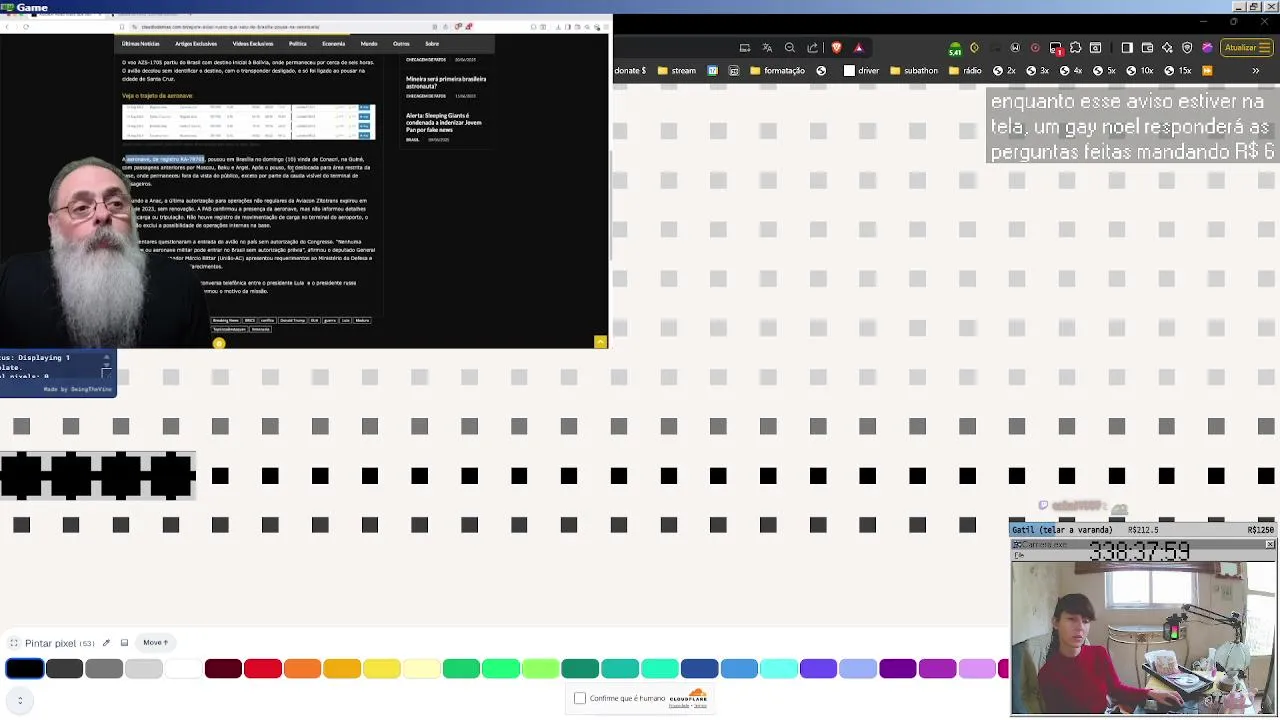
Task: Open the extensions puzzle icon
Action: [1076, 47]
